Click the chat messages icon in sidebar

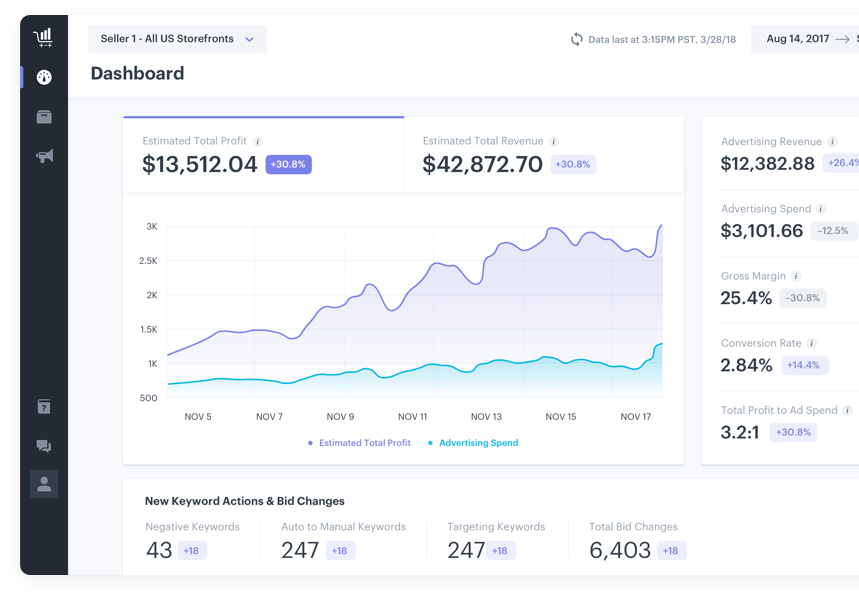43,446
